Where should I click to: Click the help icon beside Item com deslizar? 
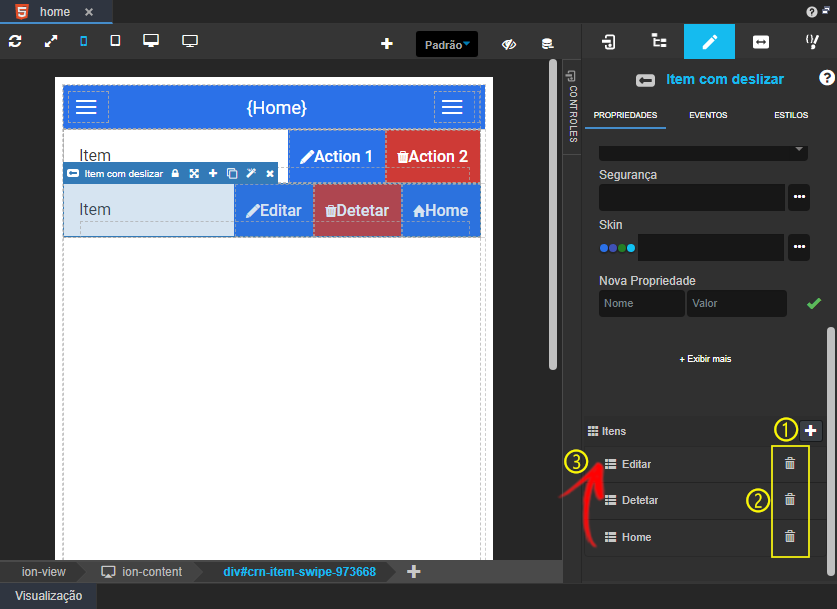tap(826, 78)
